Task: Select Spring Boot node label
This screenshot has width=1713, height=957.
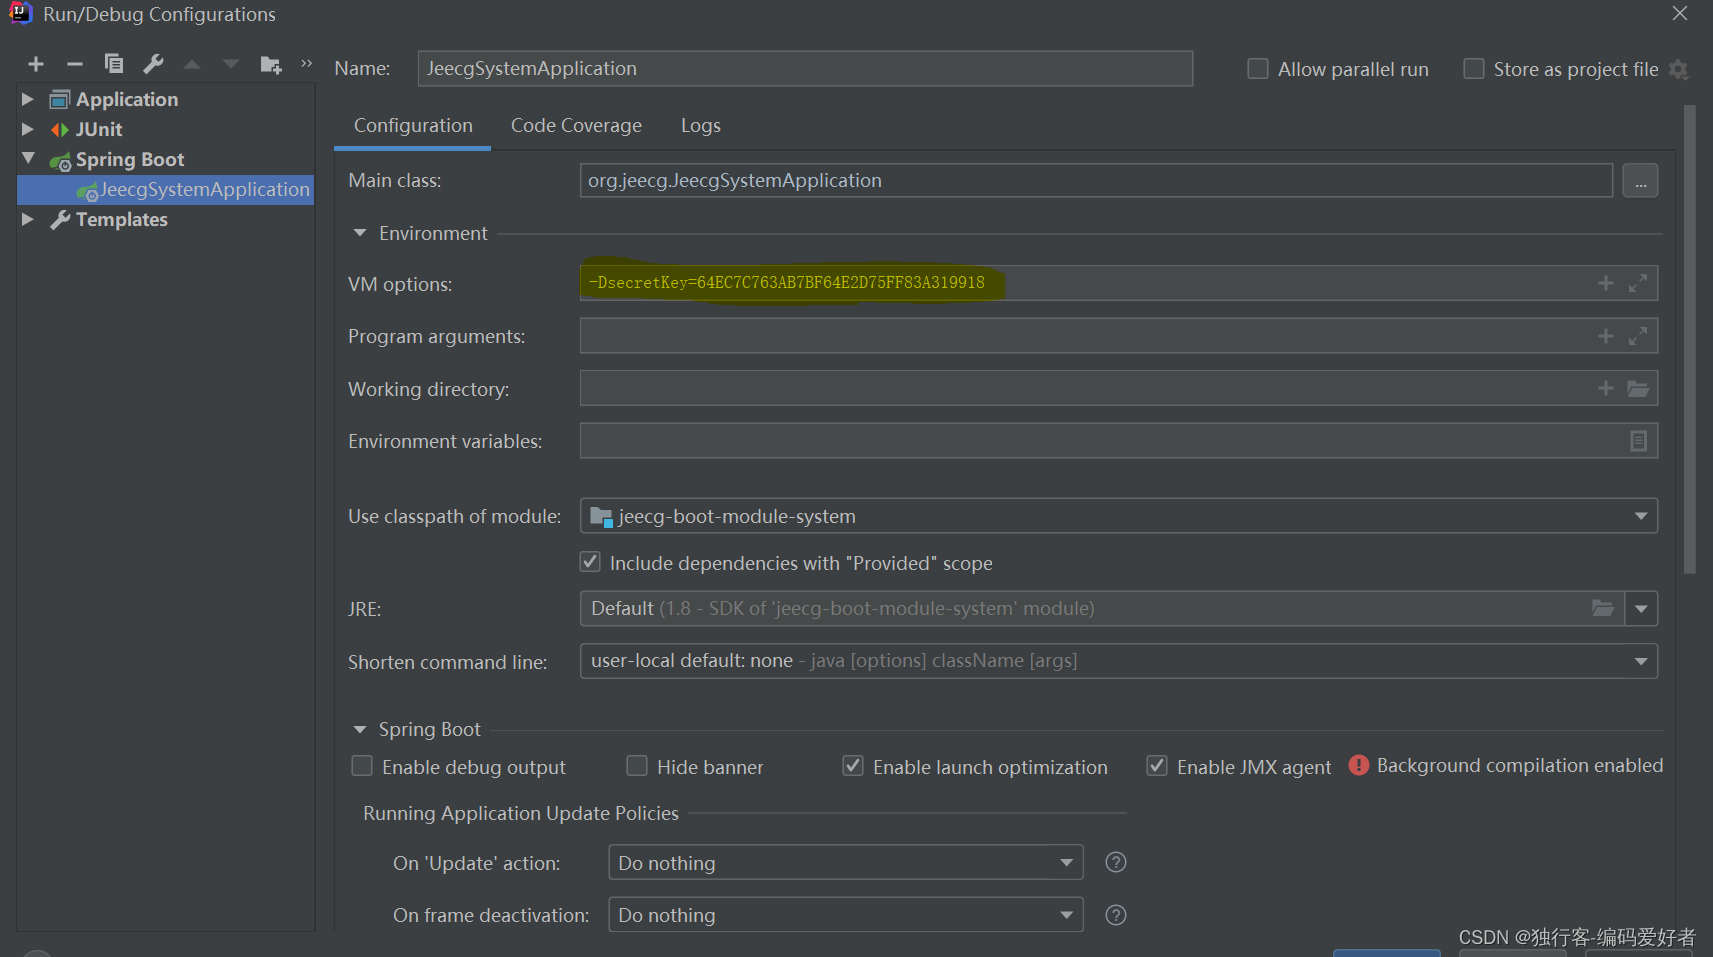Action: tap(130, 159)
